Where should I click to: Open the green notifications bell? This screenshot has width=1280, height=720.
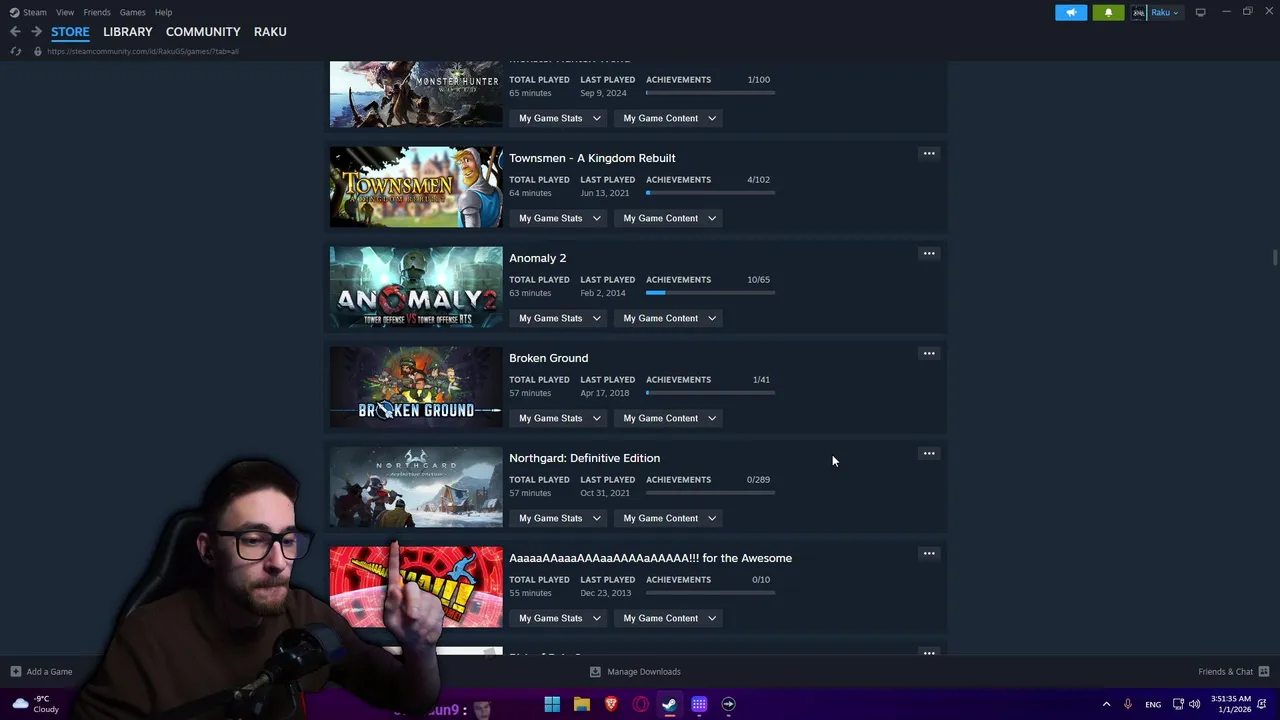tap(1108, 12)
